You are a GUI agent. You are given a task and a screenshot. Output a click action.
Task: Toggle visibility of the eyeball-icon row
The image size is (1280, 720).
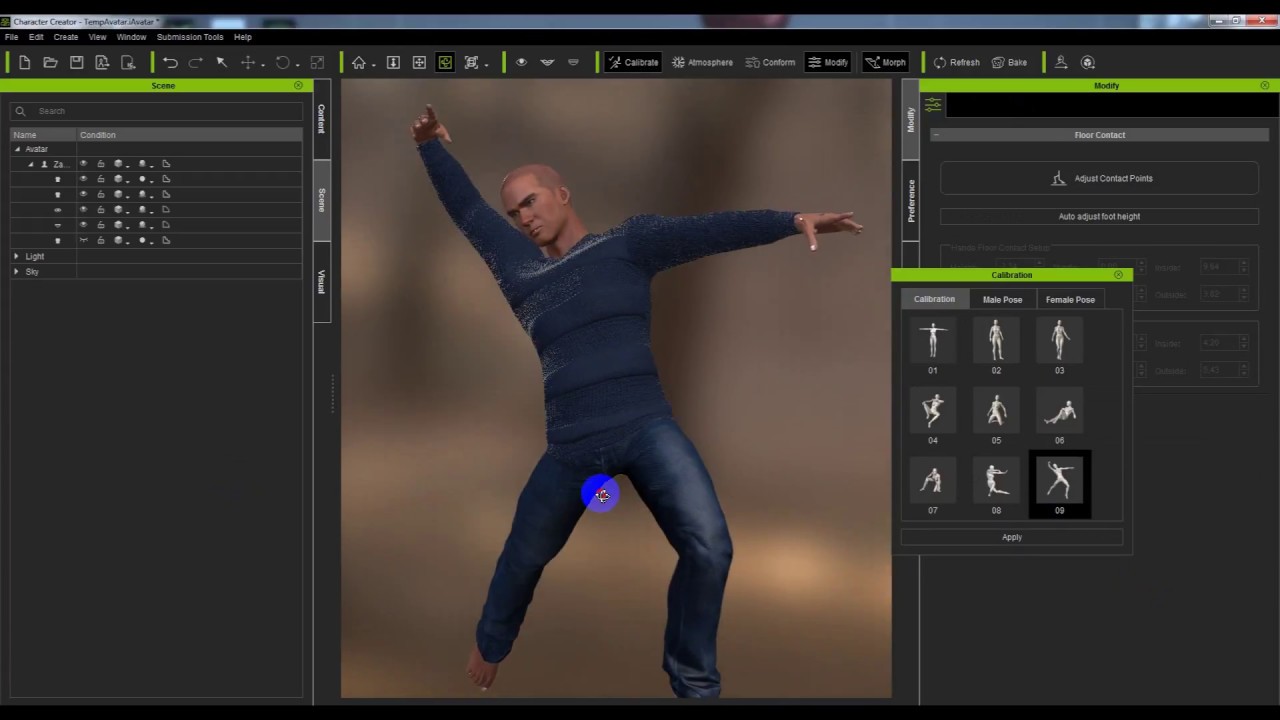[x=83, y=210]
